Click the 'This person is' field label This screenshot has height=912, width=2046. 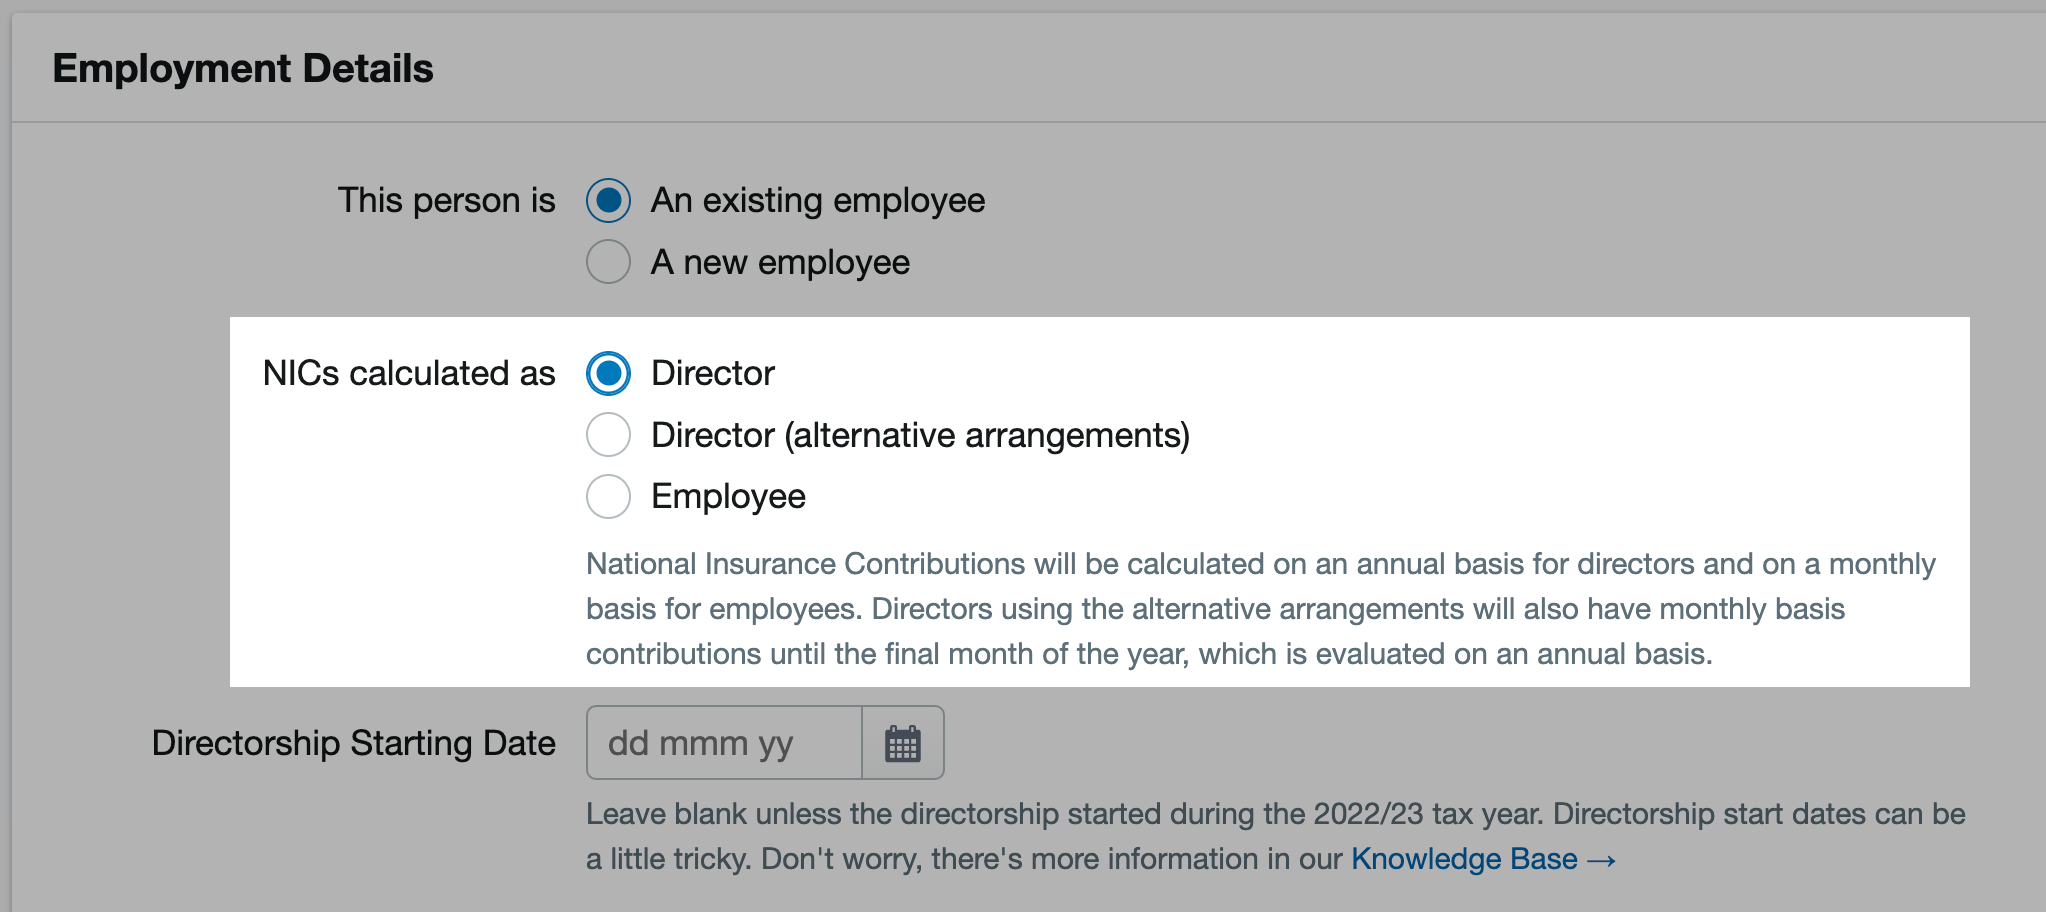tap(446, 201)
